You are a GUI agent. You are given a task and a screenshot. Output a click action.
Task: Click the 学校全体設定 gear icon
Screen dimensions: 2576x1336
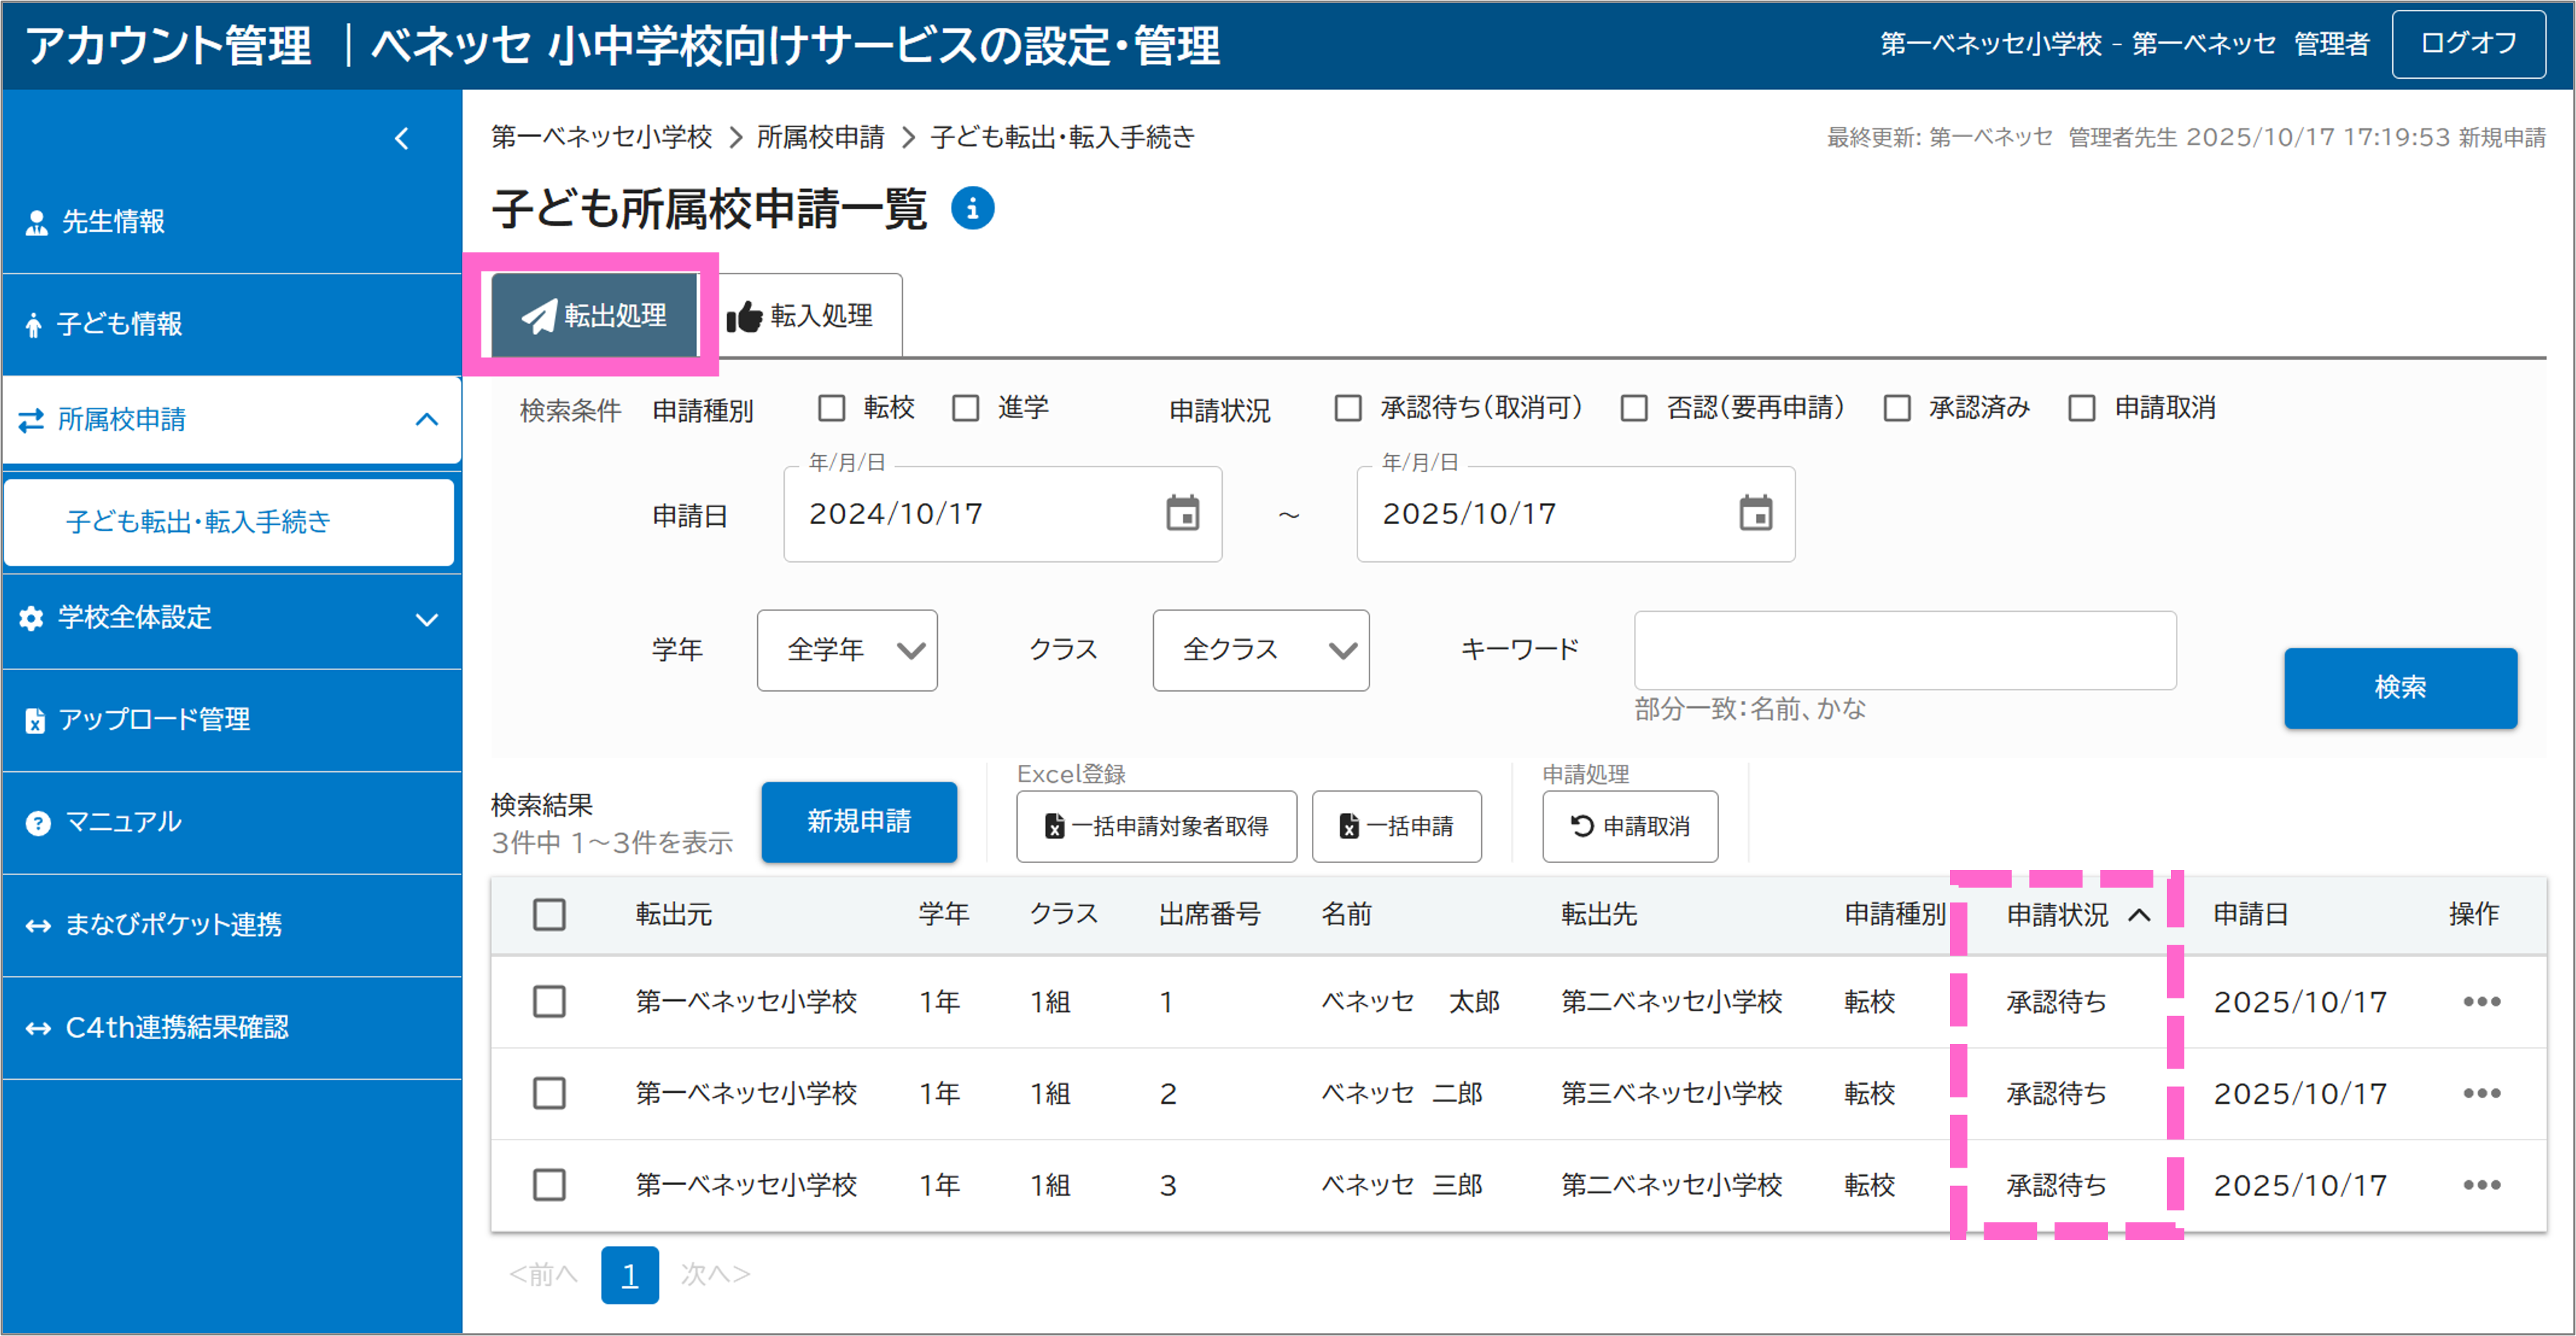pos(30,618)
